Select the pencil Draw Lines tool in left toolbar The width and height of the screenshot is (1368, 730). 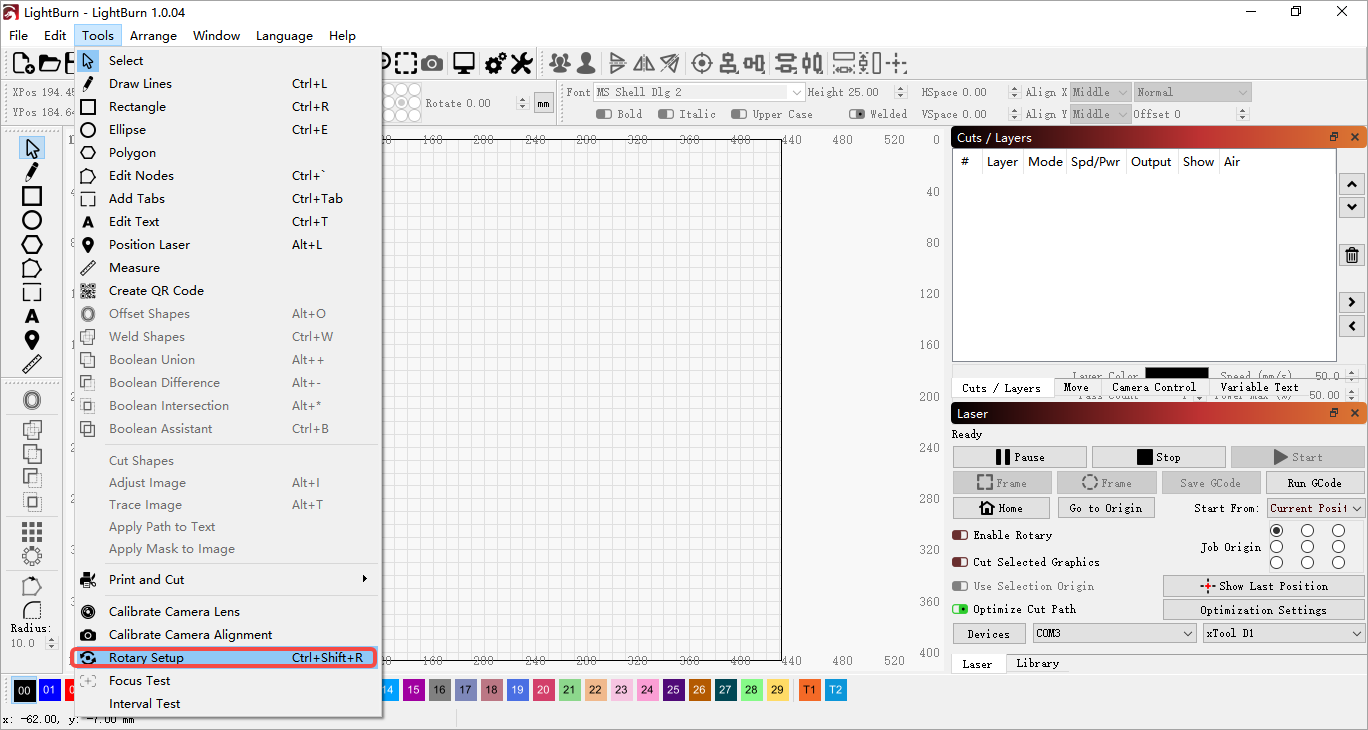[x=32, y=172]
